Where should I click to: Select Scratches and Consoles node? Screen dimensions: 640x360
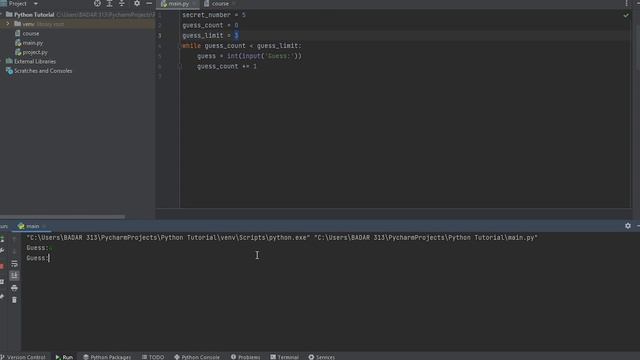(x=43, y=71)
